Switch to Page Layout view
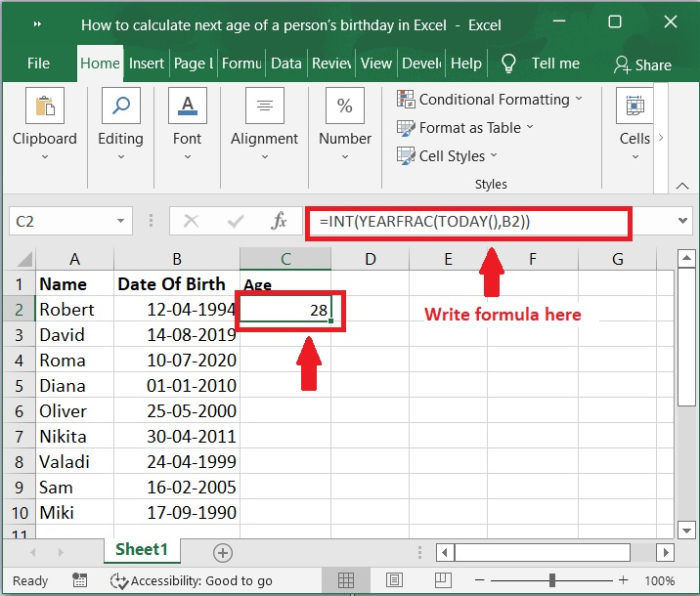700x596 pixels. pos(394,580)
